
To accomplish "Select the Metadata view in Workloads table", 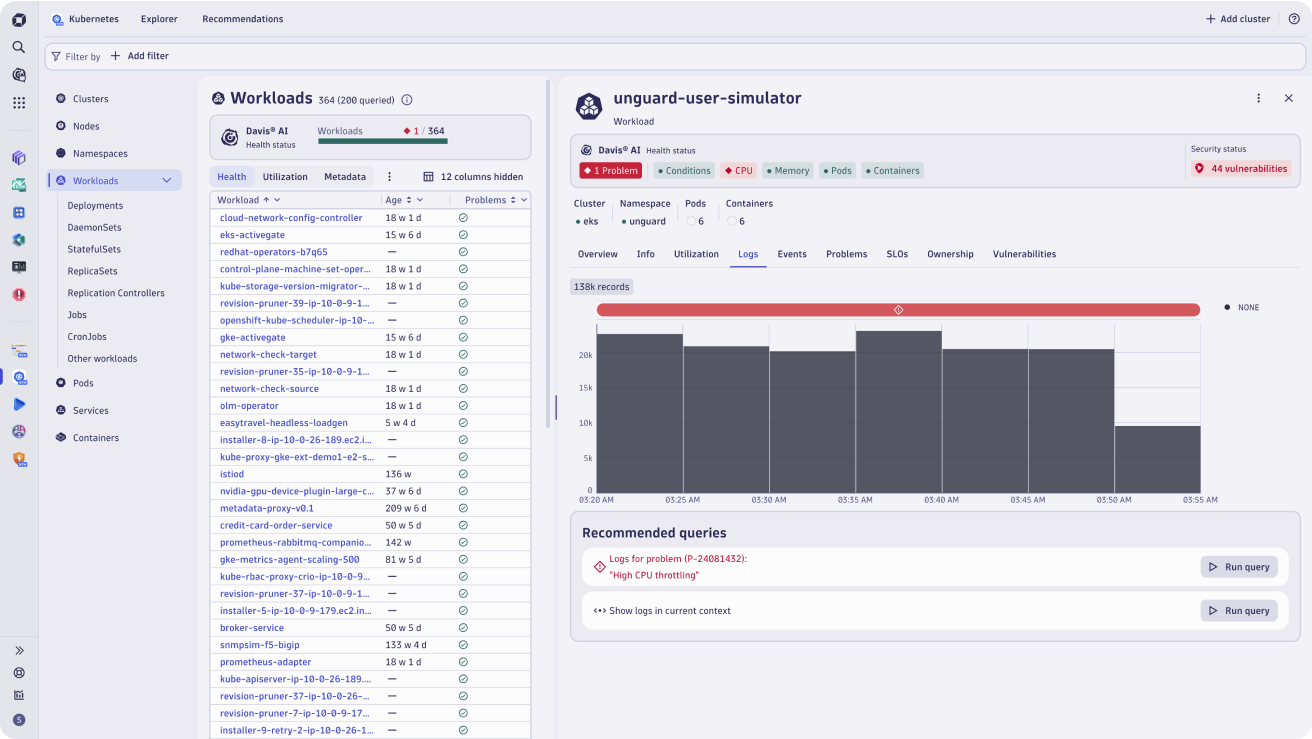I will tap(345, 177).
